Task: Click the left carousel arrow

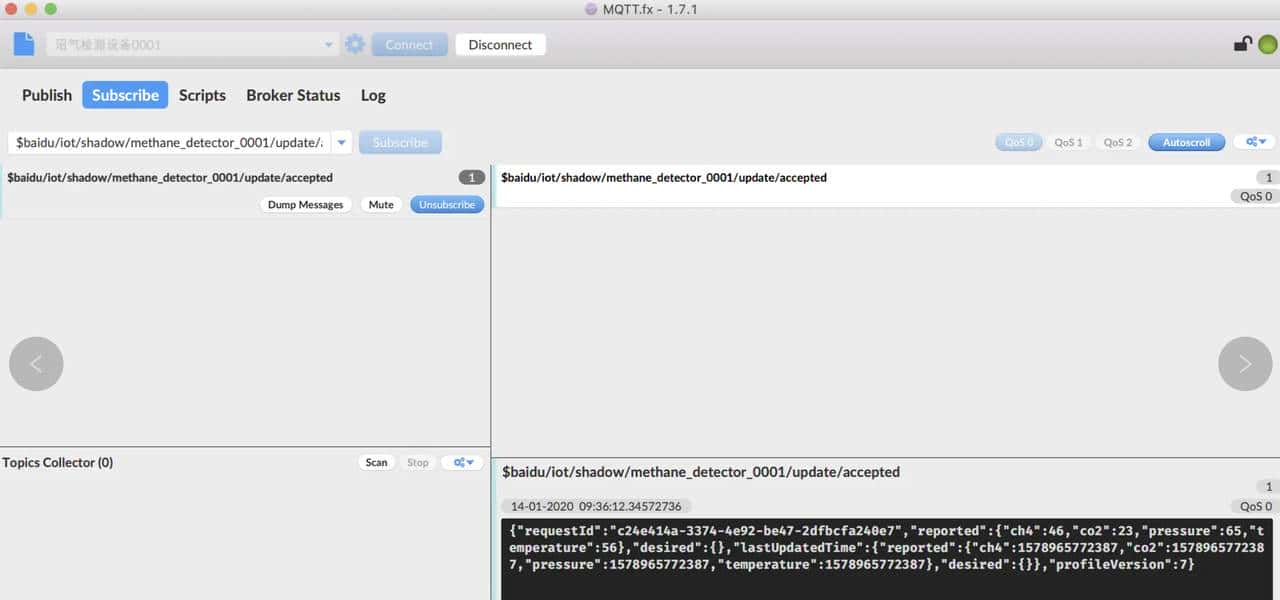Action: tap(36, 364)
